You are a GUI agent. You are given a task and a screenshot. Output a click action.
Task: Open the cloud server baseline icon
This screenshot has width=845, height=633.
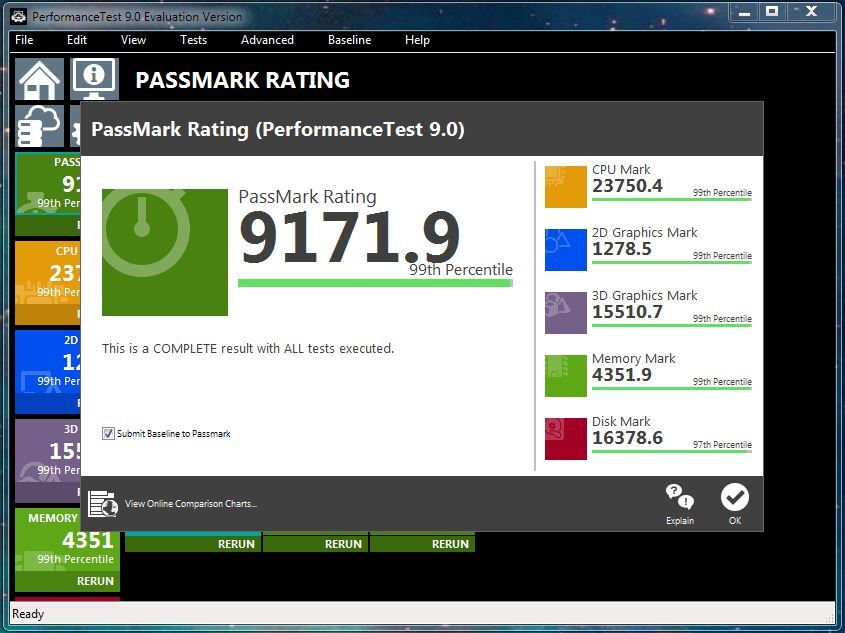[39, 126]
